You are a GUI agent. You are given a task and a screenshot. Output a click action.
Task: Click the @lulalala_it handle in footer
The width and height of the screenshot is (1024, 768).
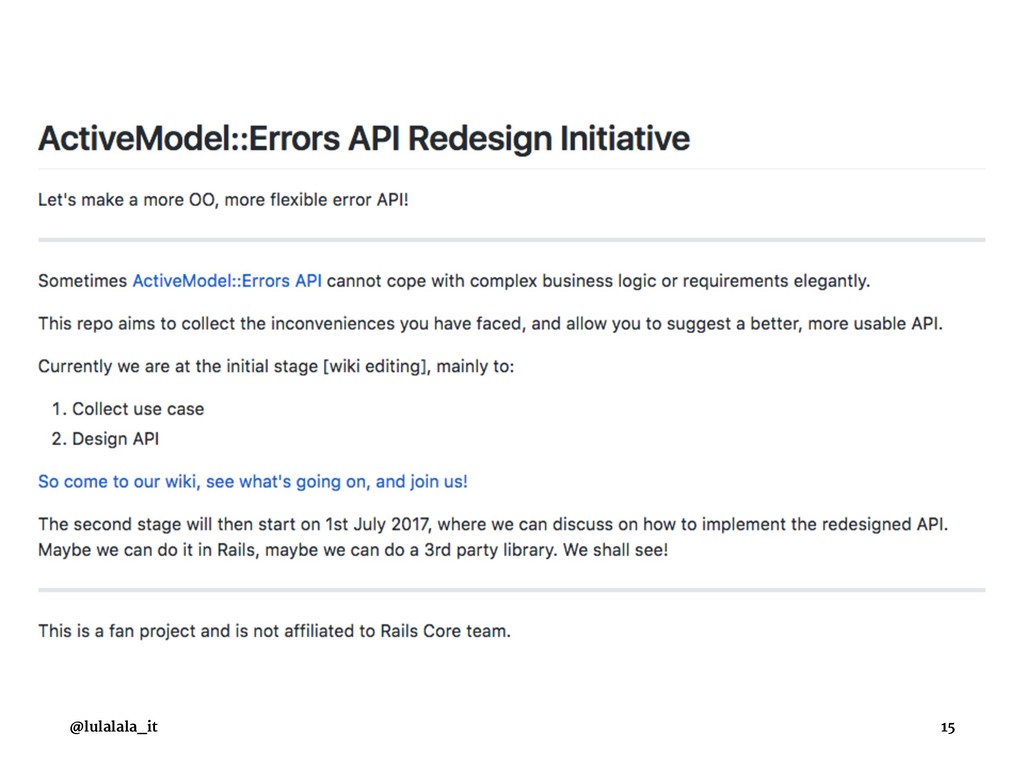(114, 727)
